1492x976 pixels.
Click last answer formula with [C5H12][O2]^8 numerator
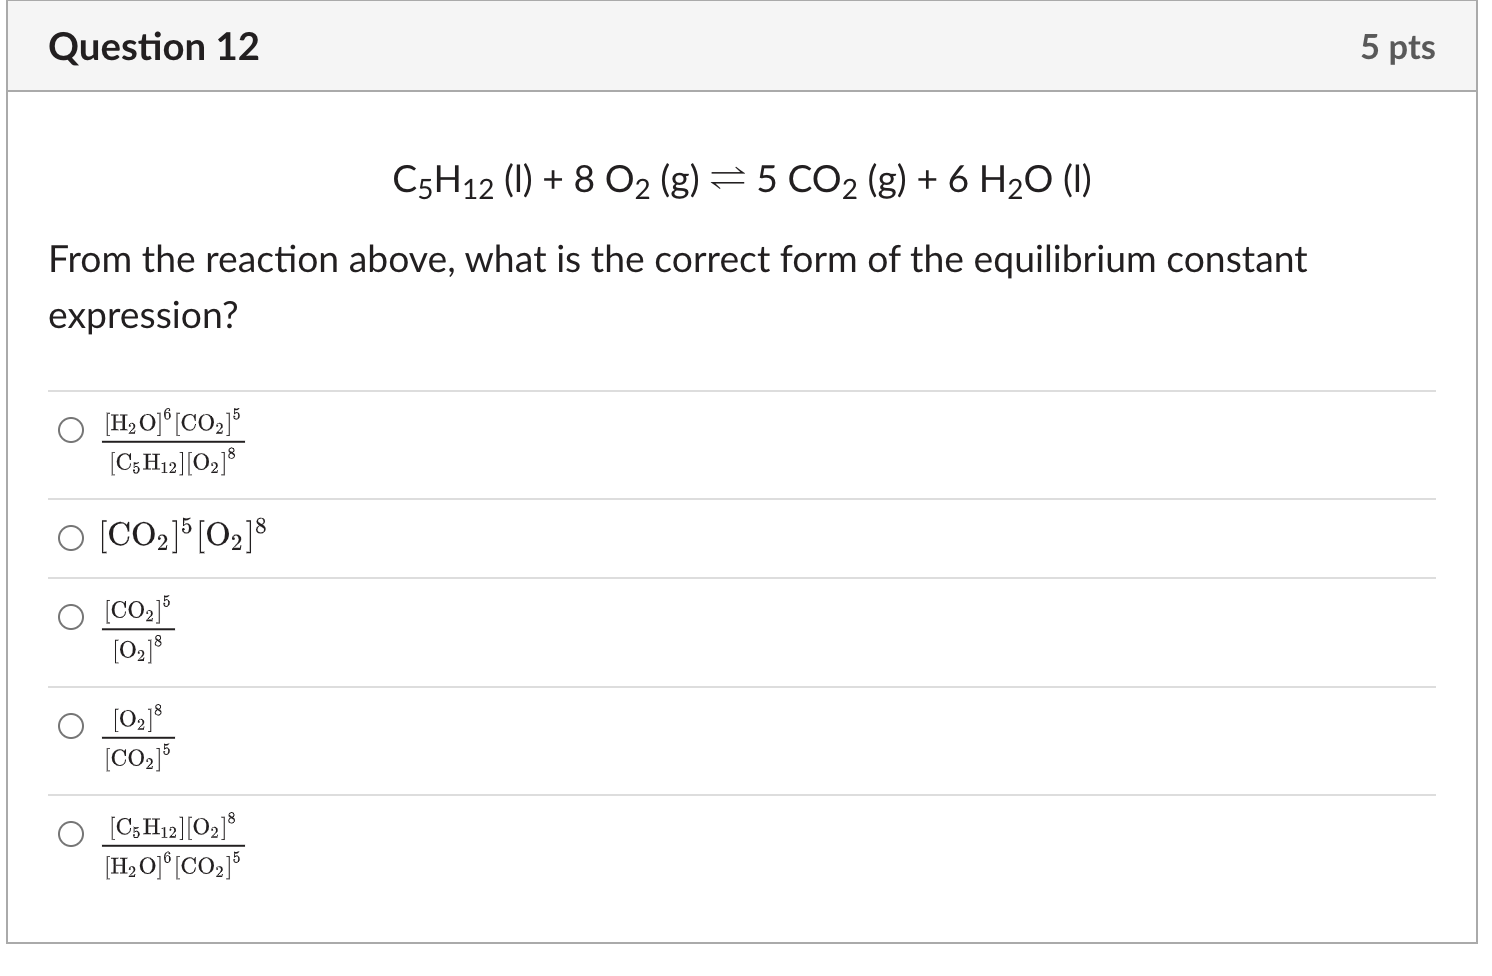(173, 846)
